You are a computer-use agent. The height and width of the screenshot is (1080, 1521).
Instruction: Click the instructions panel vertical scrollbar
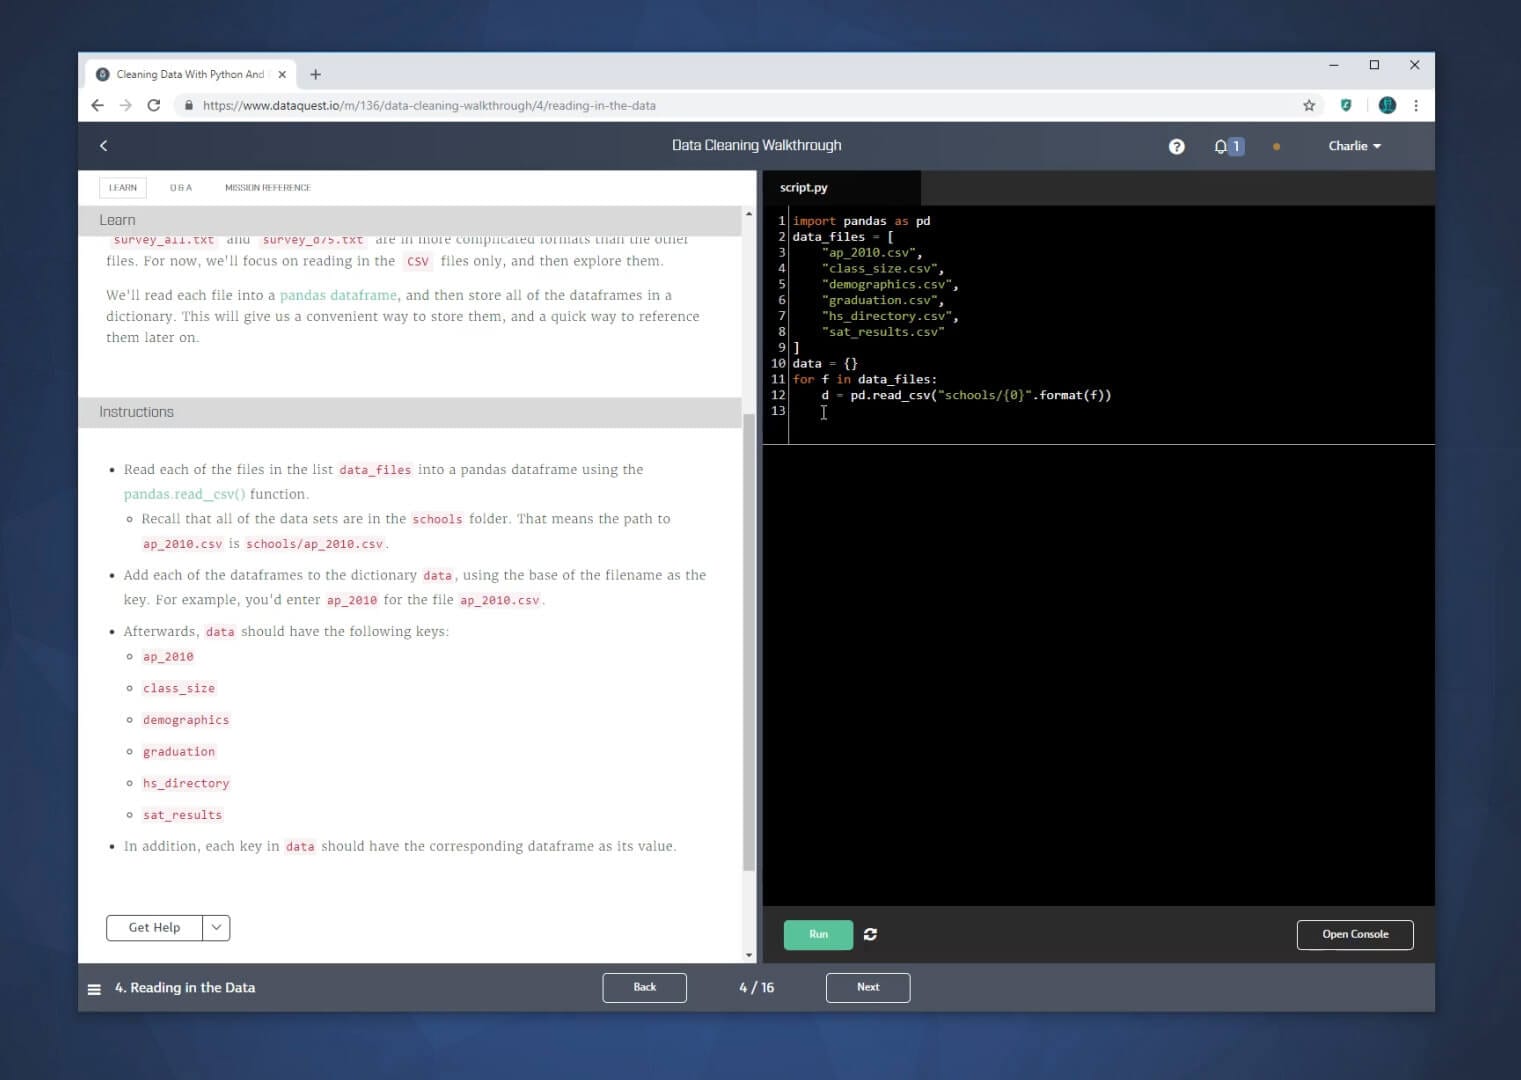[x=749, y=640]
